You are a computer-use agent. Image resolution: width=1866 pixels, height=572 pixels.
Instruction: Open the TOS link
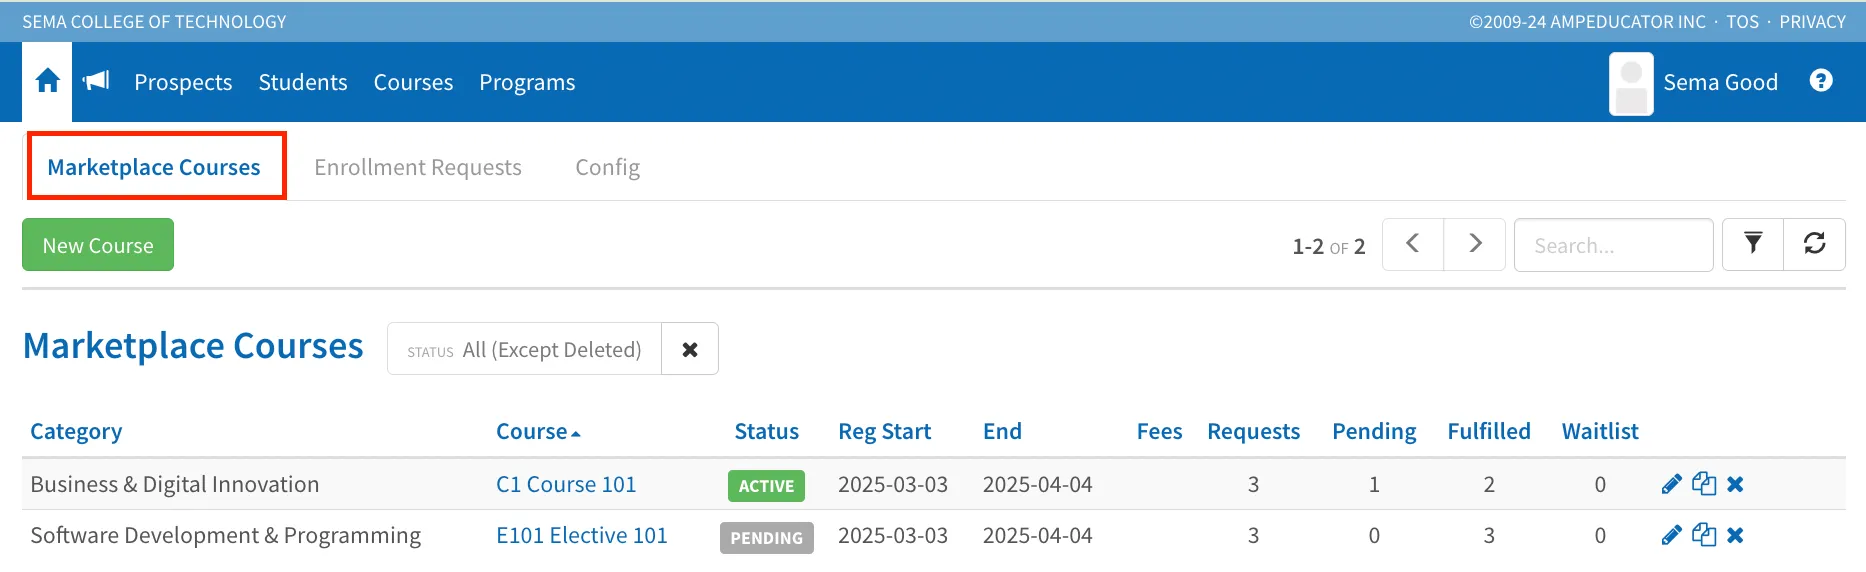tap(1742, 21)
